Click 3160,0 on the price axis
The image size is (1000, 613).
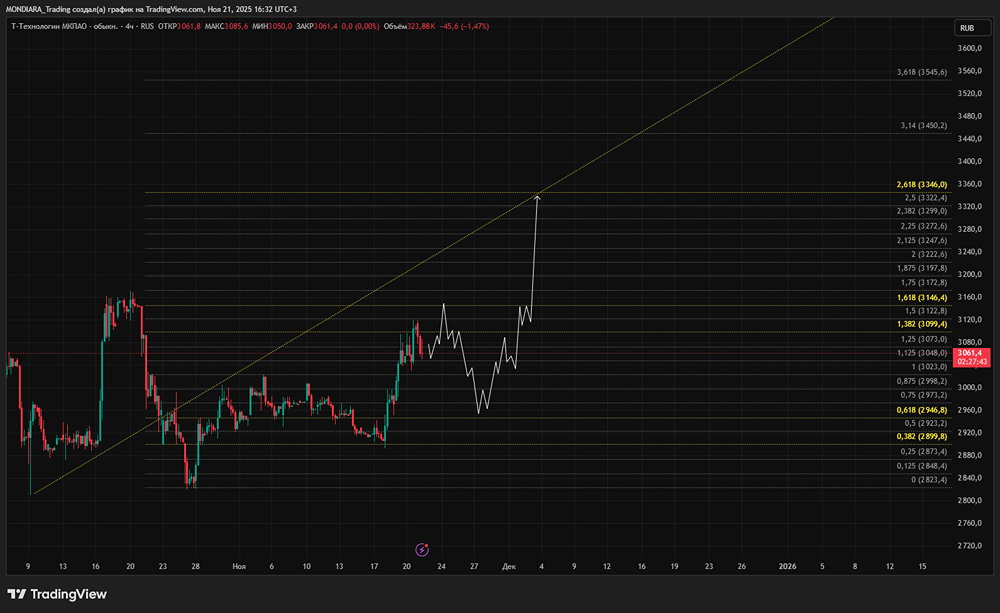(x=969, y=297)
